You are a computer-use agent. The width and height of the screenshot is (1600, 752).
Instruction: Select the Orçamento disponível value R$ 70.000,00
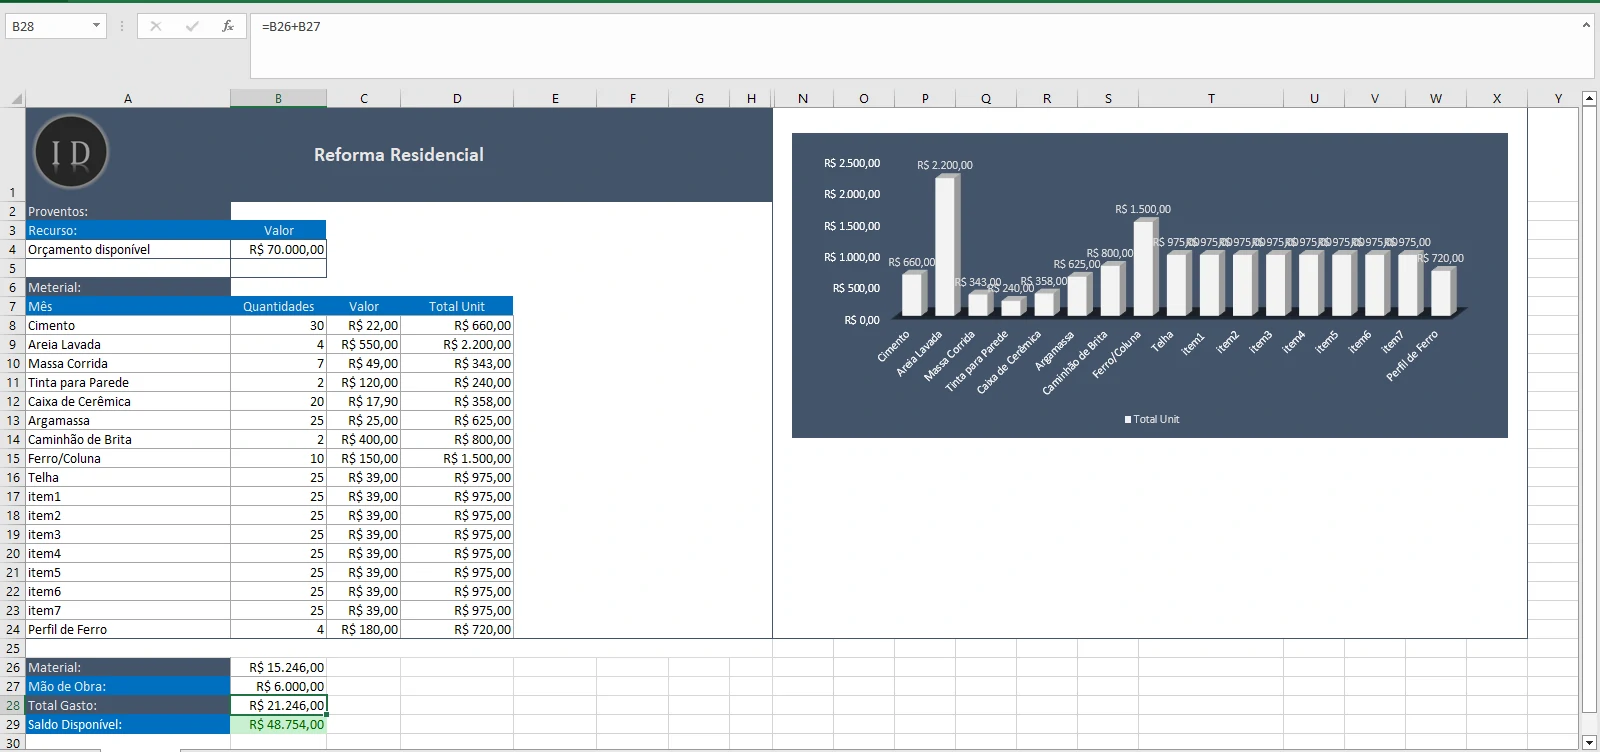pos(279,249)
